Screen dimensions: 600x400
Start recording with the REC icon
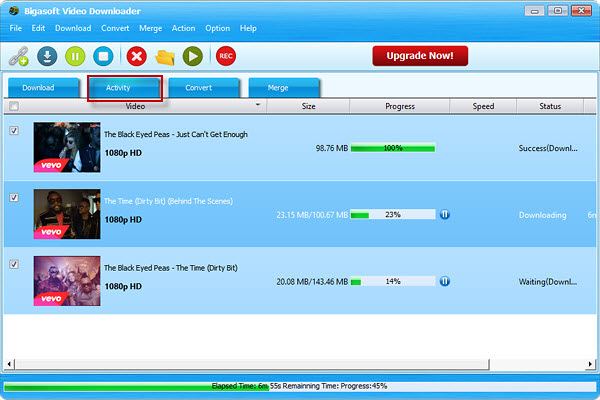[x=226, y=56]
